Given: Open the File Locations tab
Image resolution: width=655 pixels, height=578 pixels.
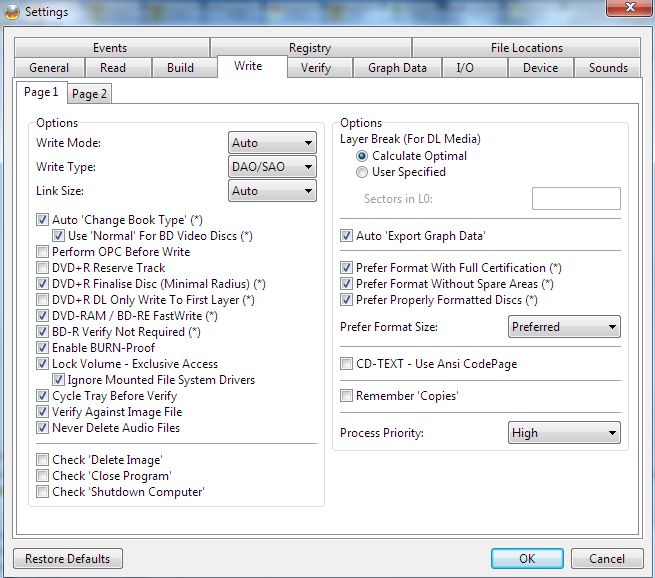Looking at the screenshot, I should pos(526,48).
